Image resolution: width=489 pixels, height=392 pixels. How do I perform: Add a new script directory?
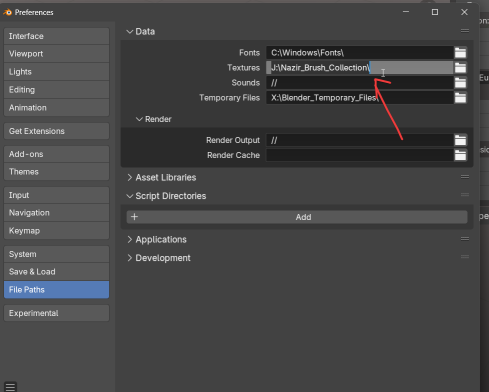(x=297, y=217)
